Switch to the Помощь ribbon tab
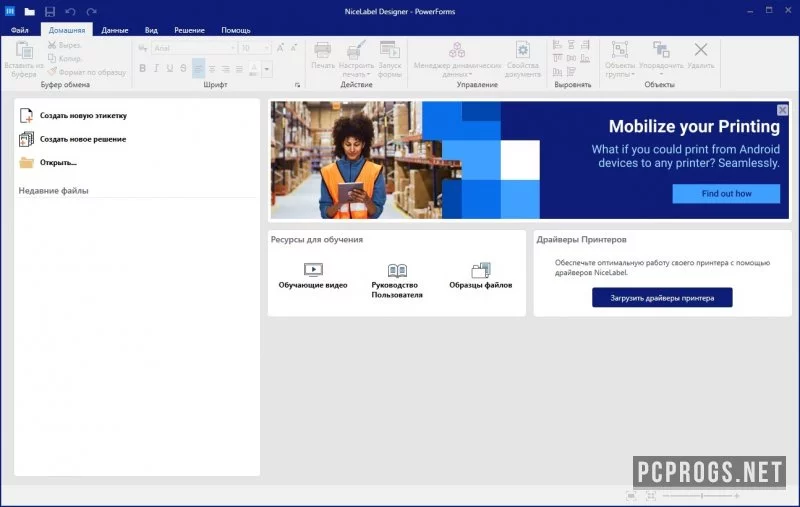This screenshot has height=507, width=800. 236,30
